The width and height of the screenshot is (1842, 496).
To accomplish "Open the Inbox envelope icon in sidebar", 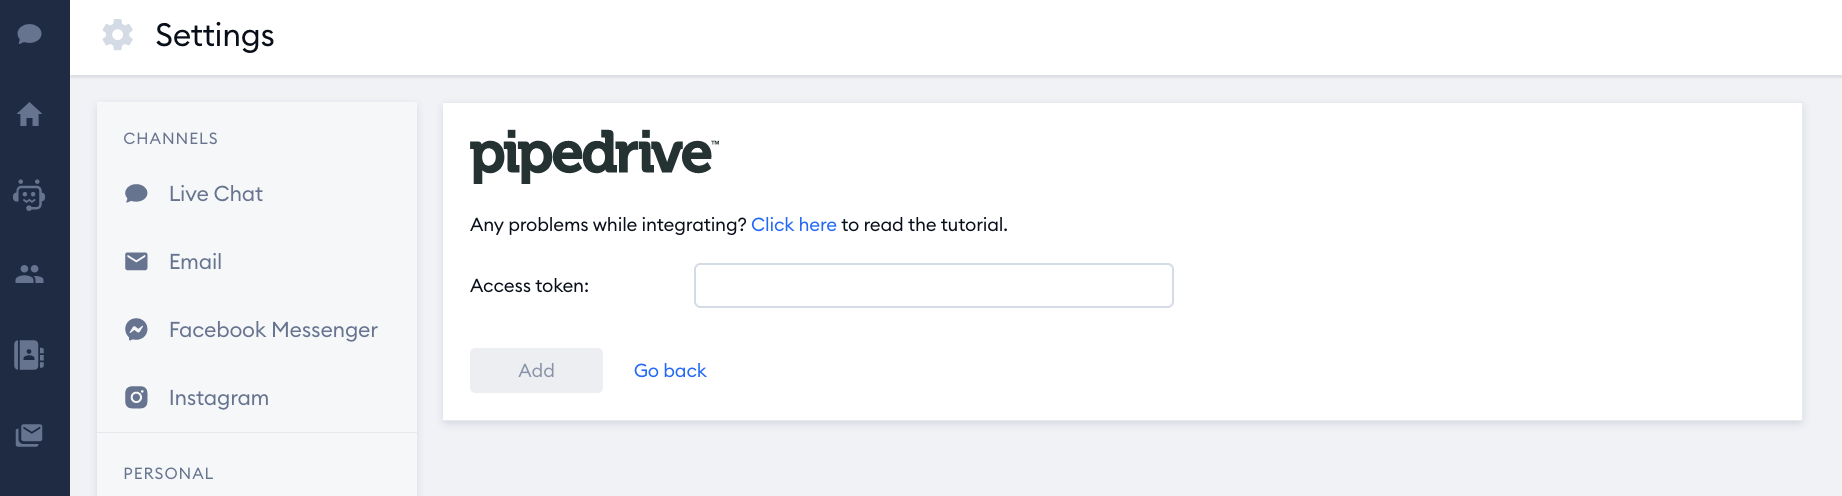I will click(29, 435).
